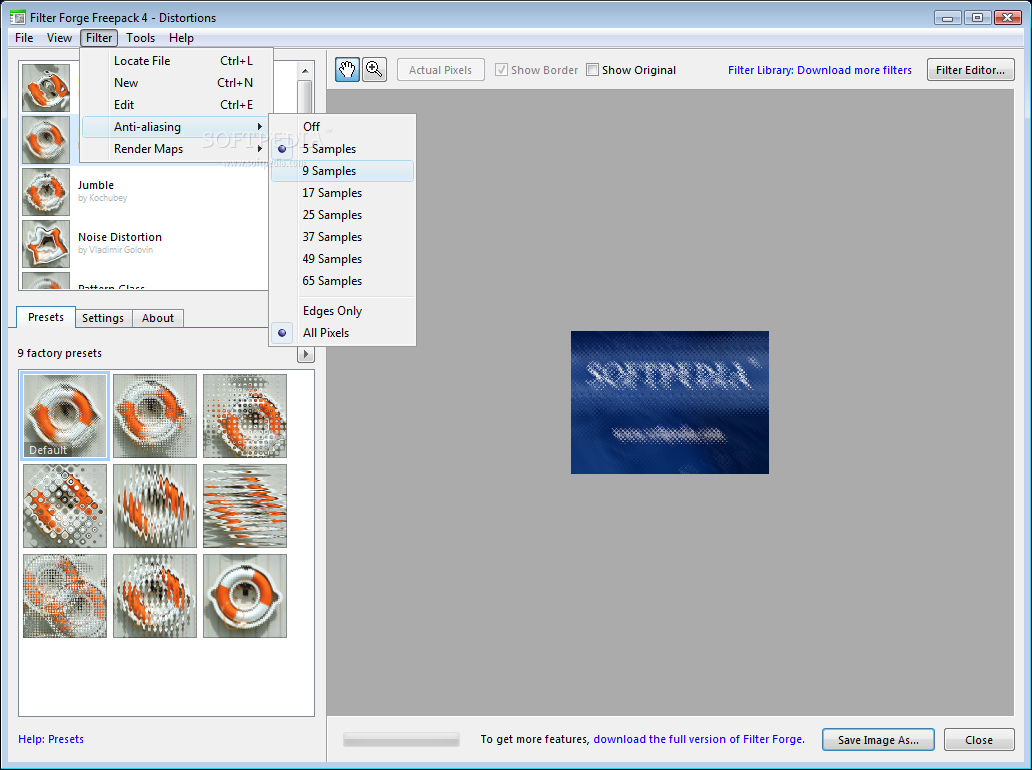The height and width of the screenshot is (770, 1032).
Task: Choose Edges Only anti-aliasing mode
Action: [x=342, y=311]
